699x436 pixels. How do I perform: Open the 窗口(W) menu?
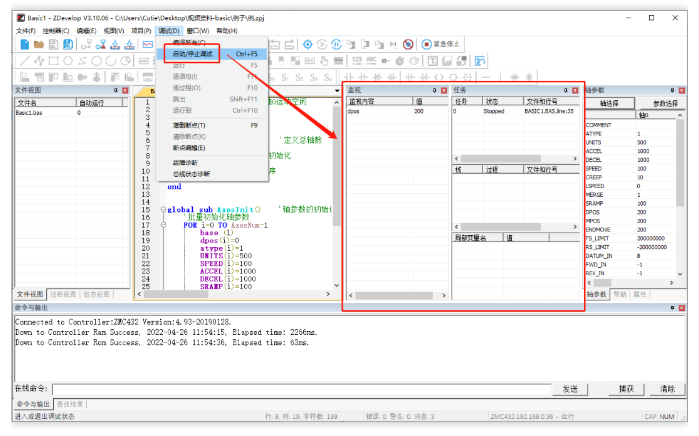click(x=197, y=31)
